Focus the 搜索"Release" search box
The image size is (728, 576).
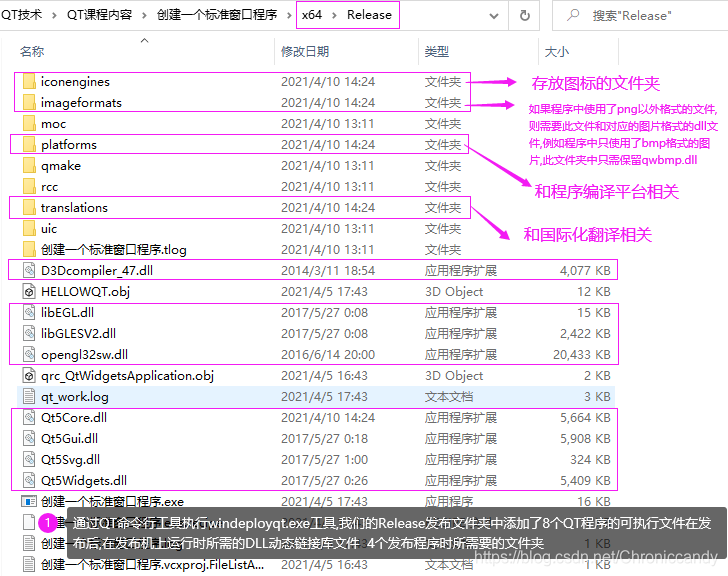[641, 16]
